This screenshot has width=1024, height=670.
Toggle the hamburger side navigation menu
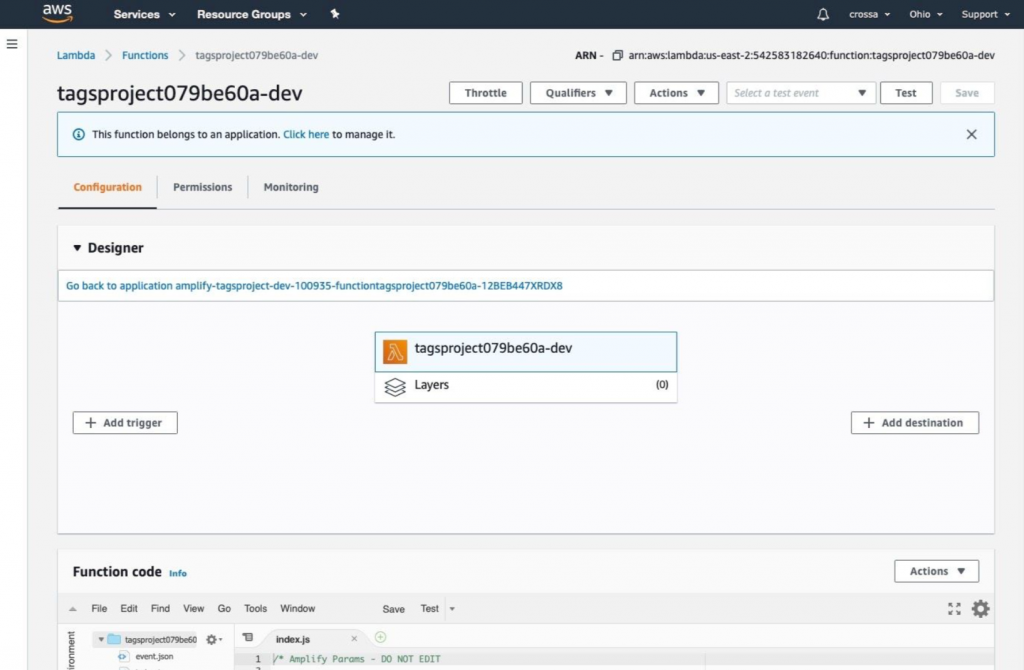tap(12, 44)
